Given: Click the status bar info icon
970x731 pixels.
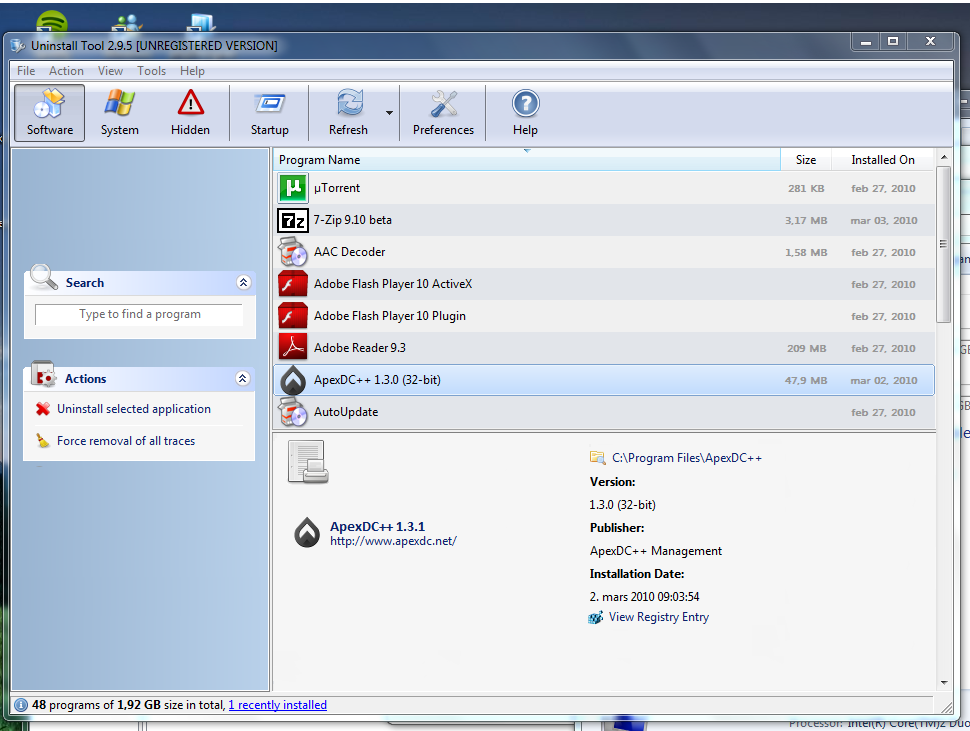Looking at the screenshot, I should point(21,705).
